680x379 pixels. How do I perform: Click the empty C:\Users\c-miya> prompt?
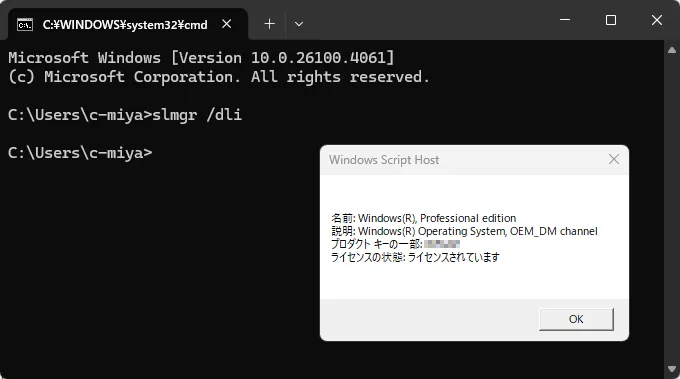[x=80, y=153]
